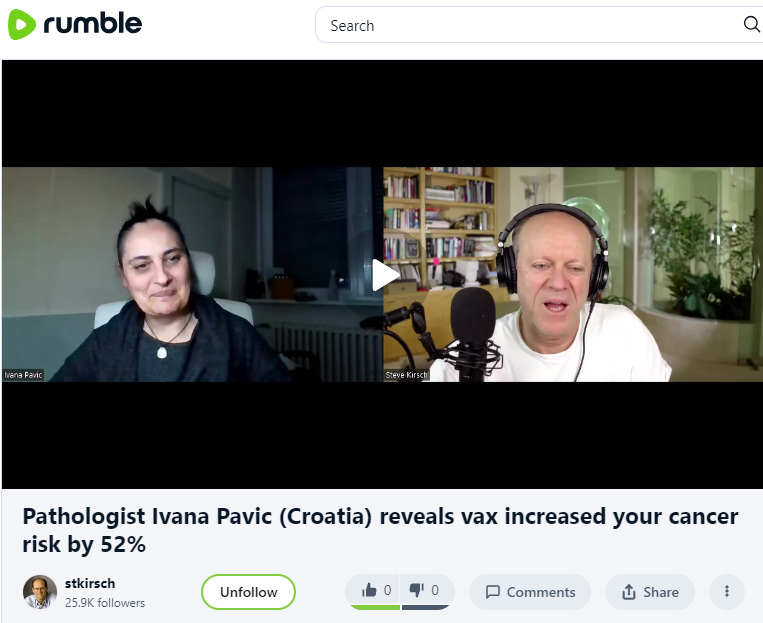Play the video with the center play button

coord(385,275)
